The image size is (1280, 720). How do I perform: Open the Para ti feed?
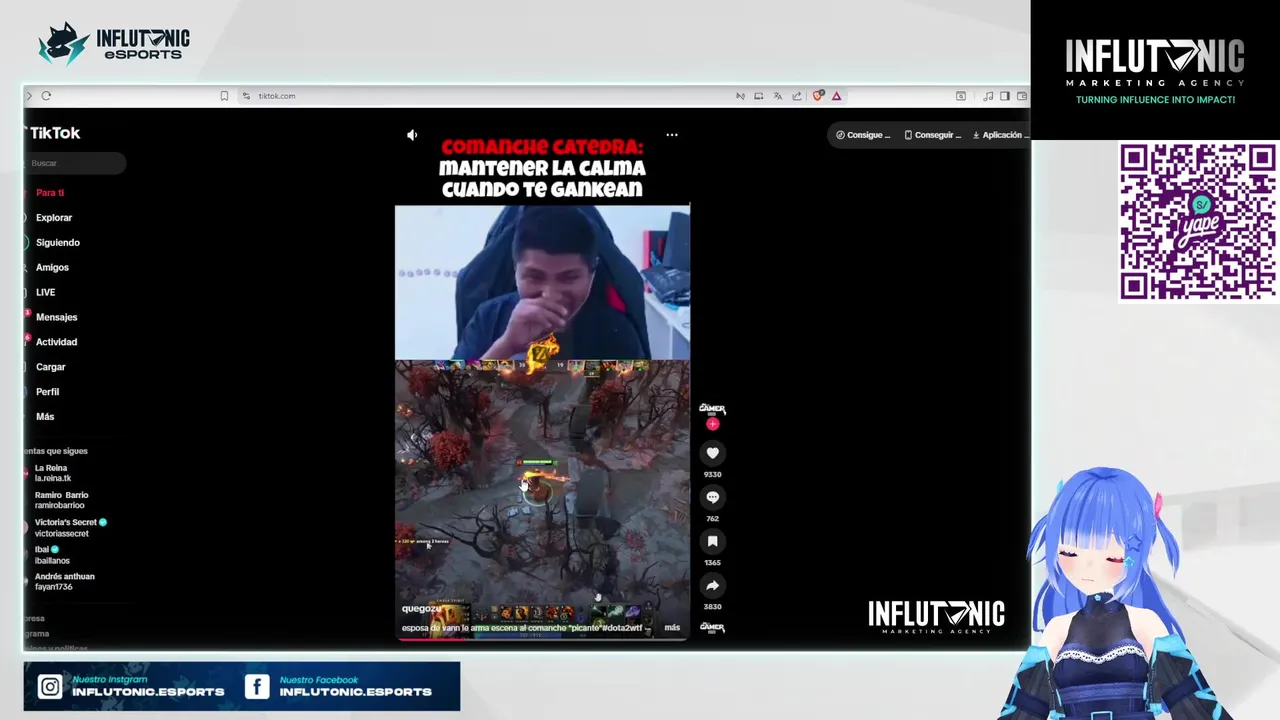[x=50, y=192]
